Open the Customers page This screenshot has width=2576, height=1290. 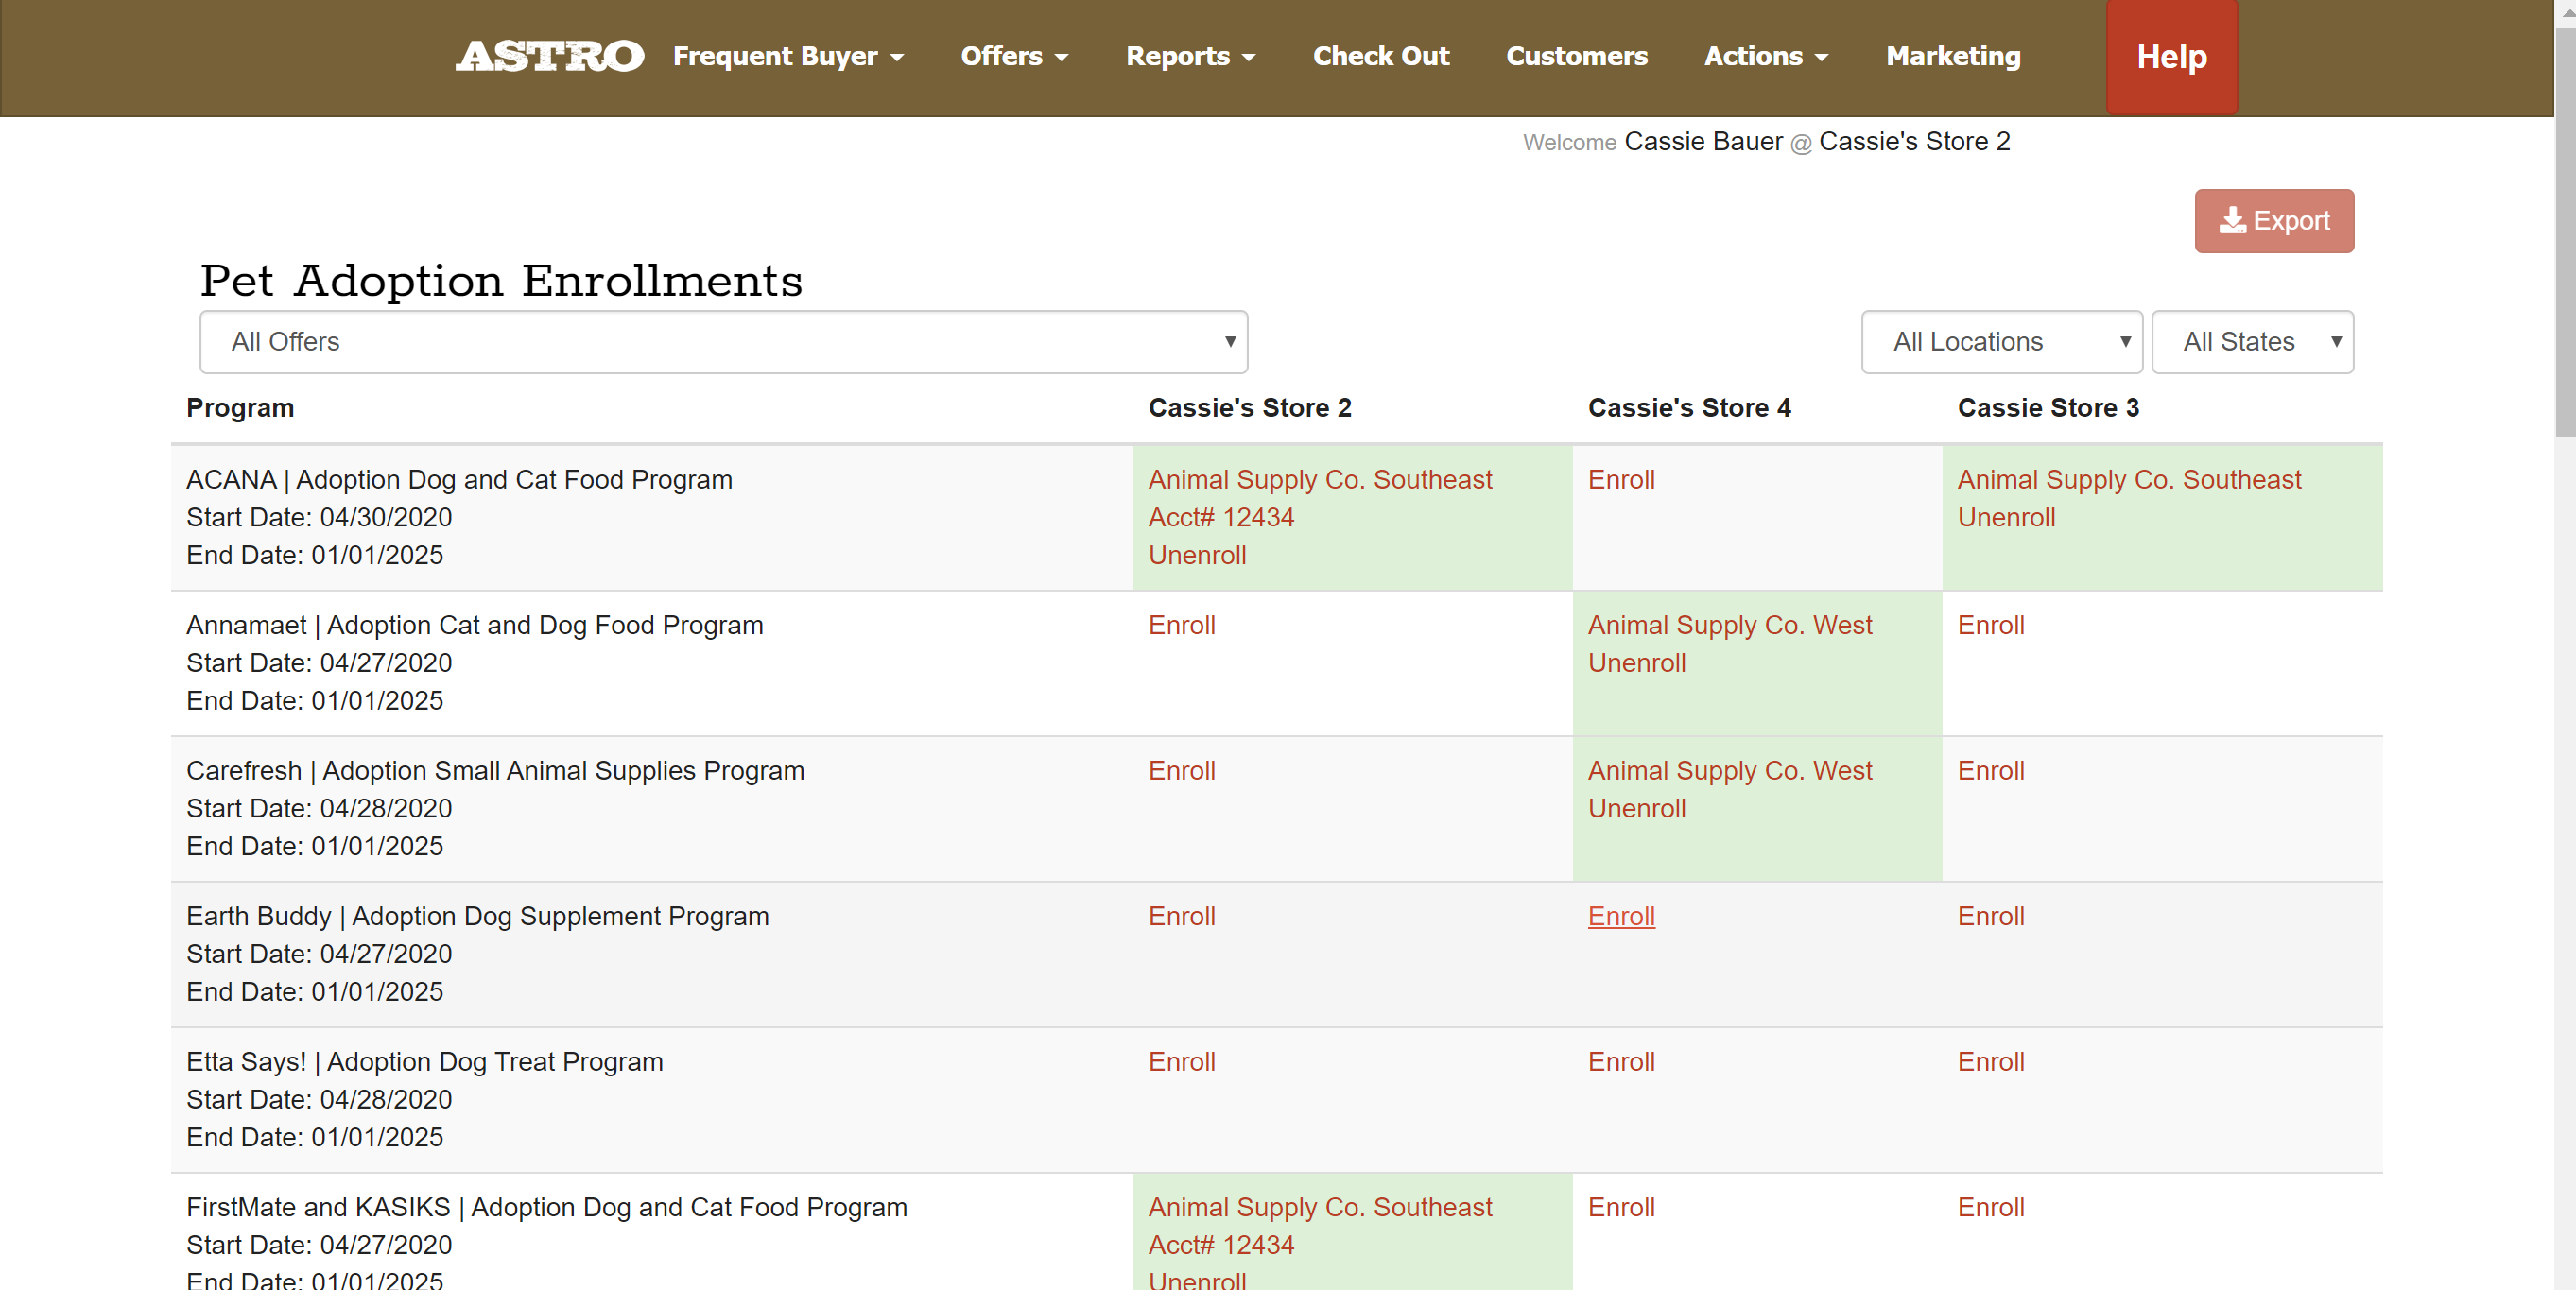(x=1576, y=57)
